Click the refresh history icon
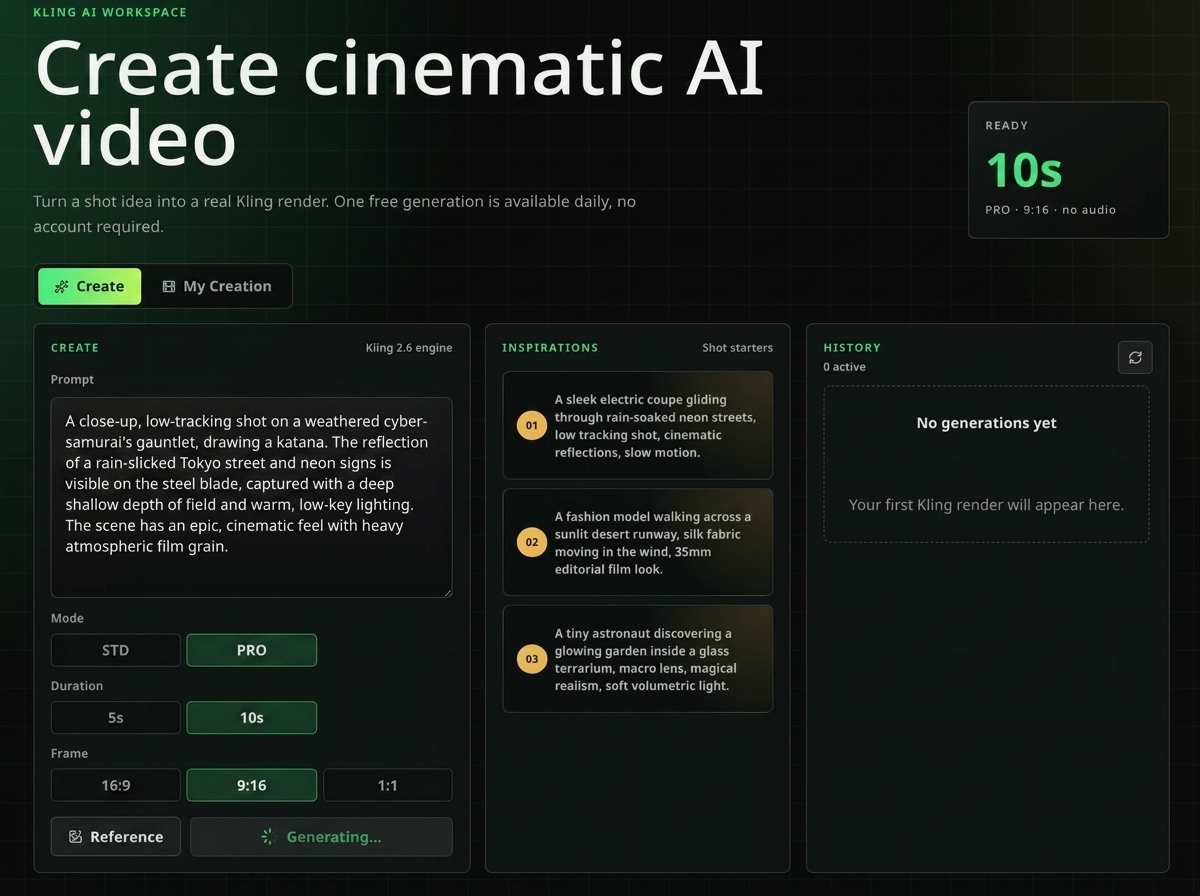This screenshot has height=896, width=1200. point(1135,357)
